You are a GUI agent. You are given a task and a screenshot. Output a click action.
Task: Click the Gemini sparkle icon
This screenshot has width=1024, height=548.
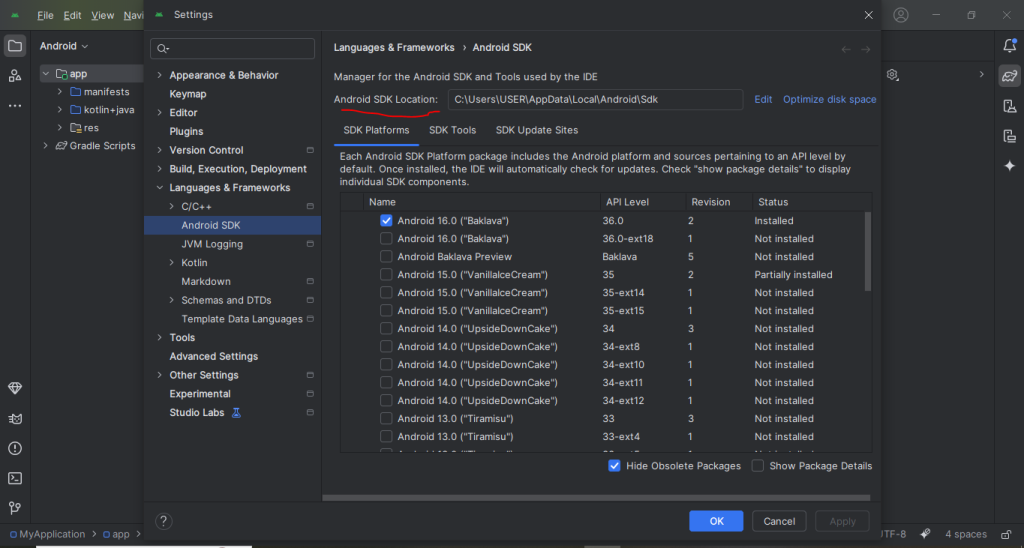(1009, 166)
